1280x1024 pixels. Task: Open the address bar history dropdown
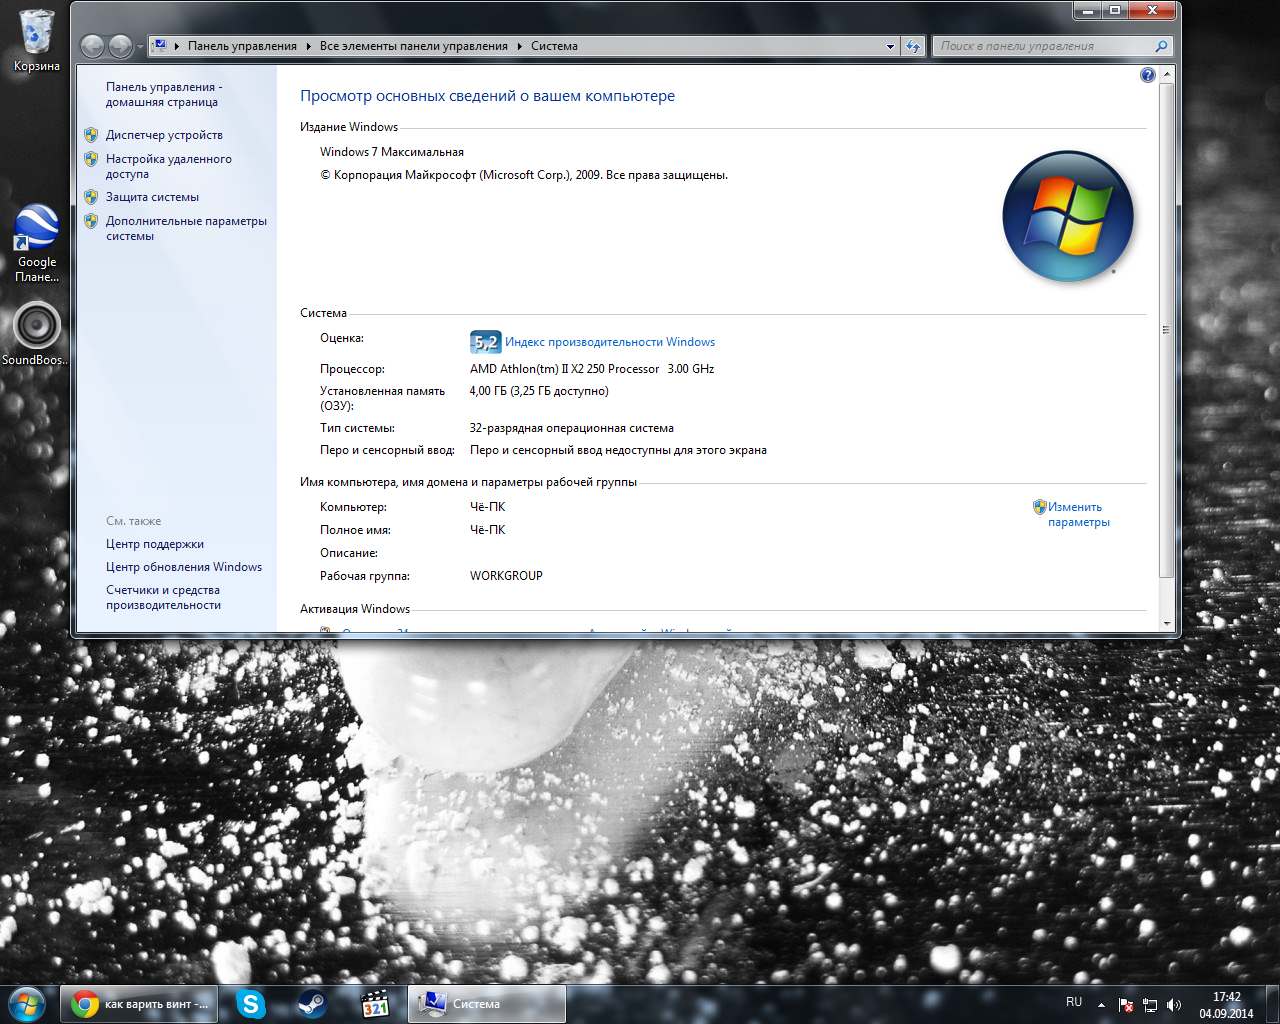pyautogui.click(x=890, y=46)
